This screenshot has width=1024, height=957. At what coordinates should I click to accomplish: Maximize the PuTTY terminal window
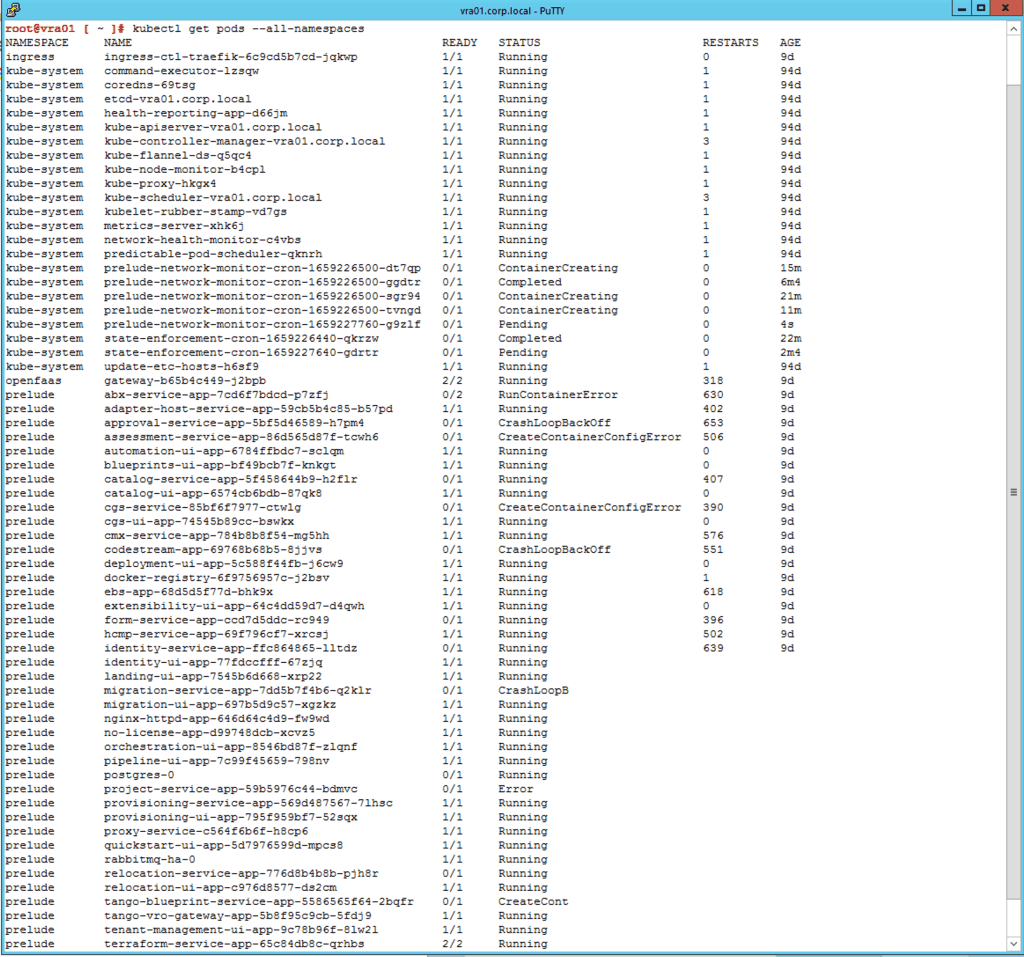pyautogui.click(x=980, y=9)
